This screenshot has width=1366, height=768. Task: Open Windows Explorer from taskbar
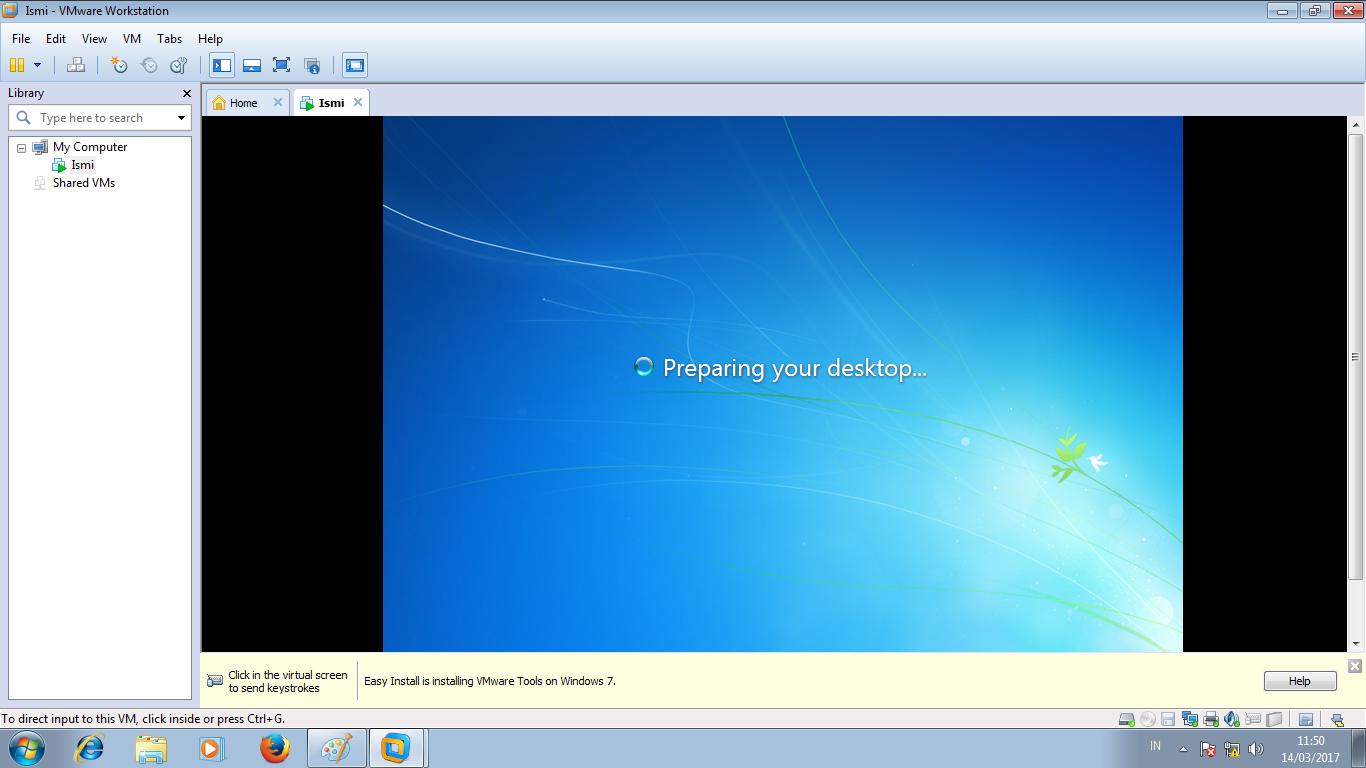[x=152, y=748]
